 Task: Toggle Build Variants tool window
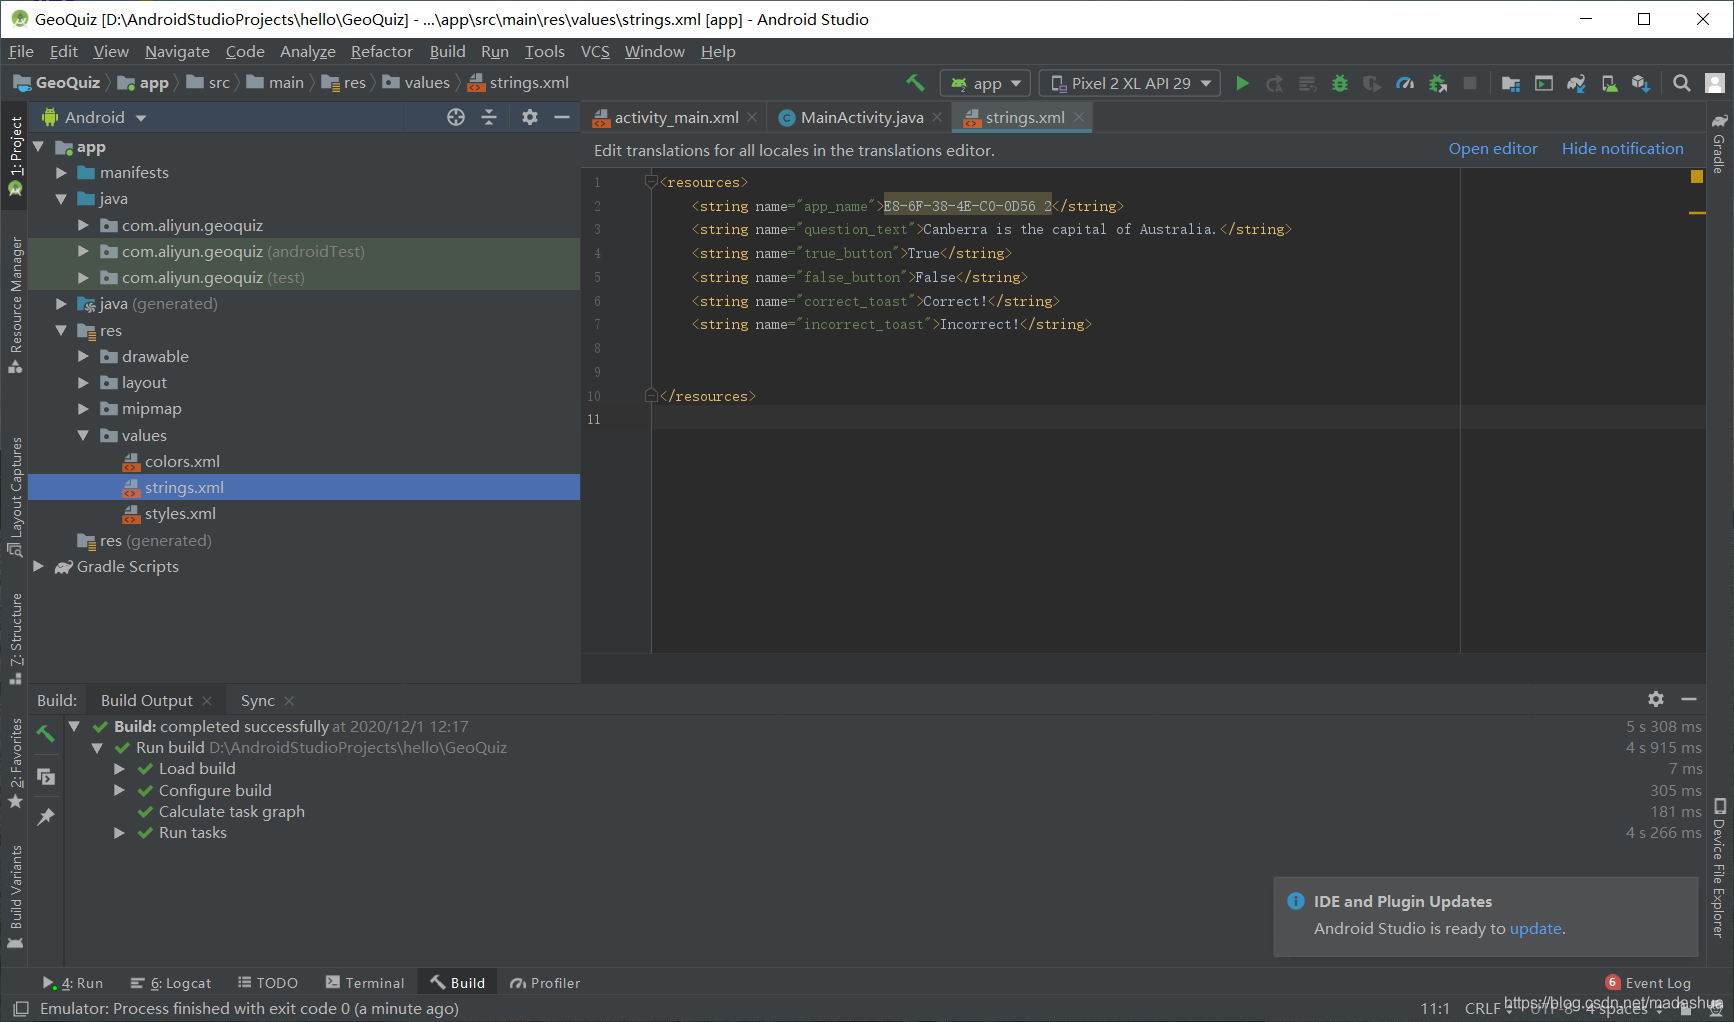coord(15,897)
